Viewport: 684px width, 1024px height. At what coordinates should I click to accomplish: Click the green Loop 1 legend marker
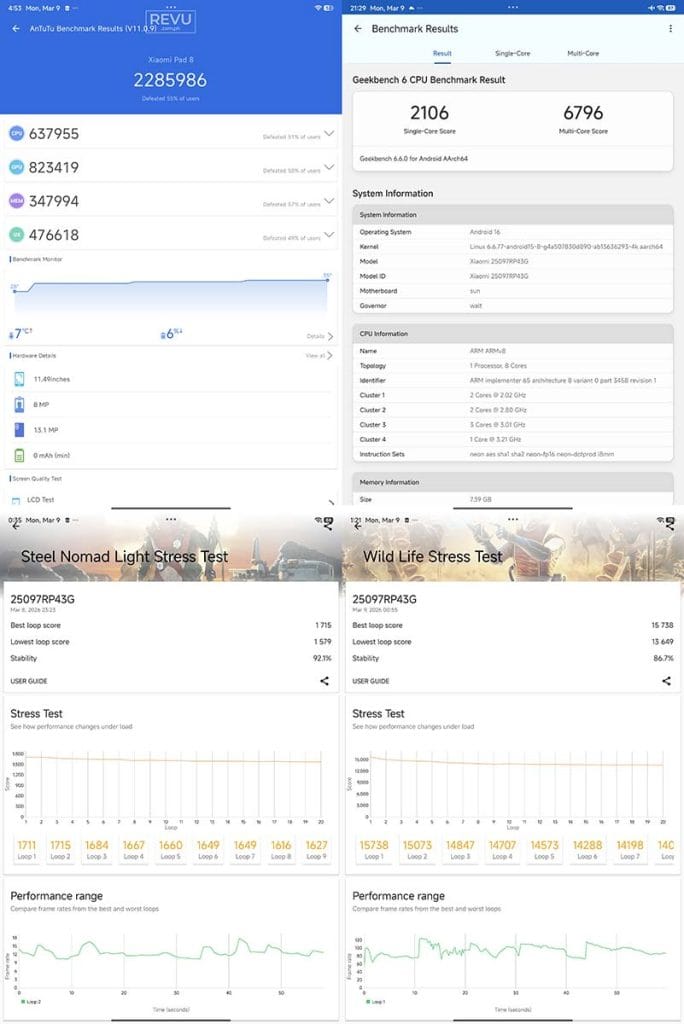pyautogui.click(x=368, y=1001)
